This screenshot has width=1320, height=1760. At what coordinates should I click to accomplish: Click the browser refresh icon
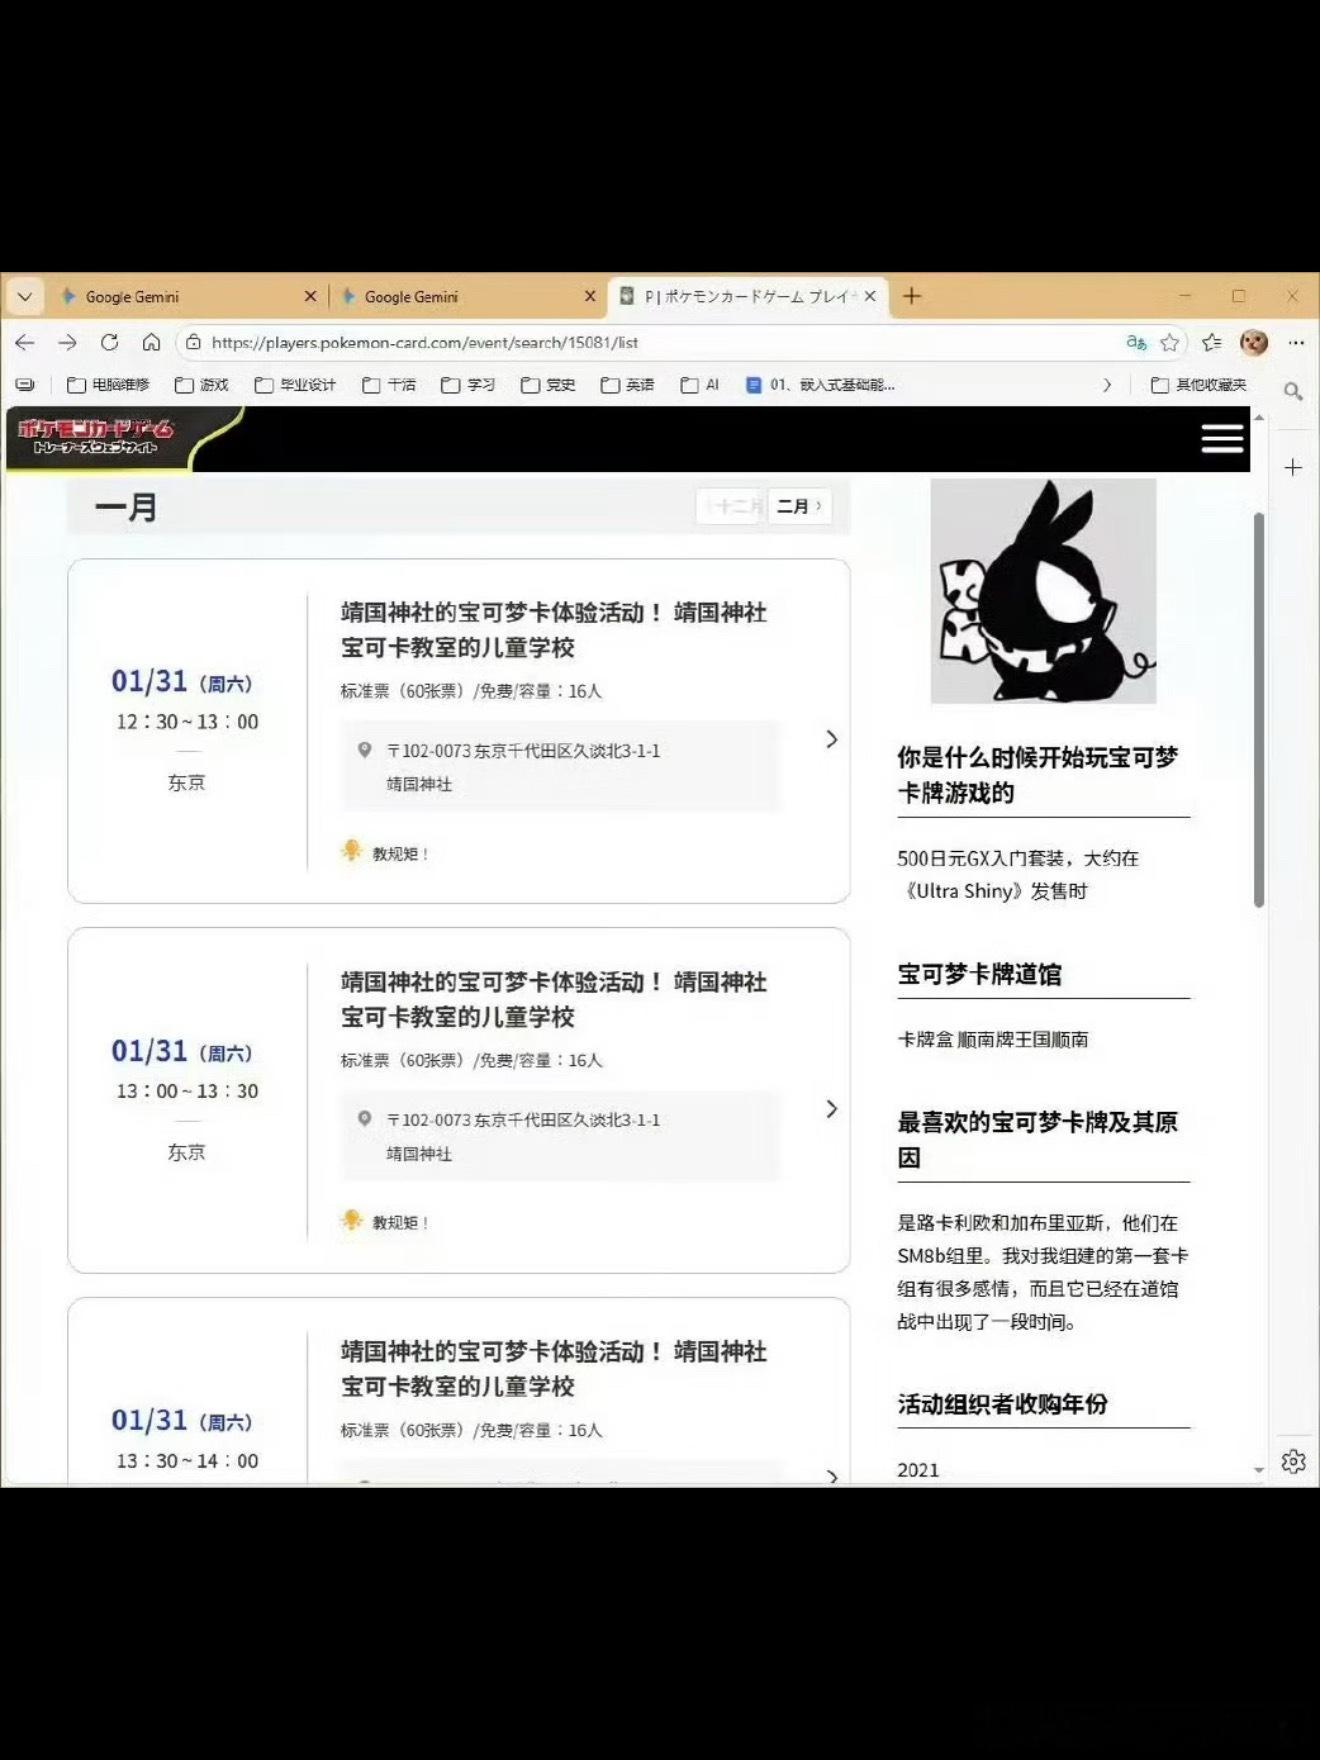pos(109,342)
